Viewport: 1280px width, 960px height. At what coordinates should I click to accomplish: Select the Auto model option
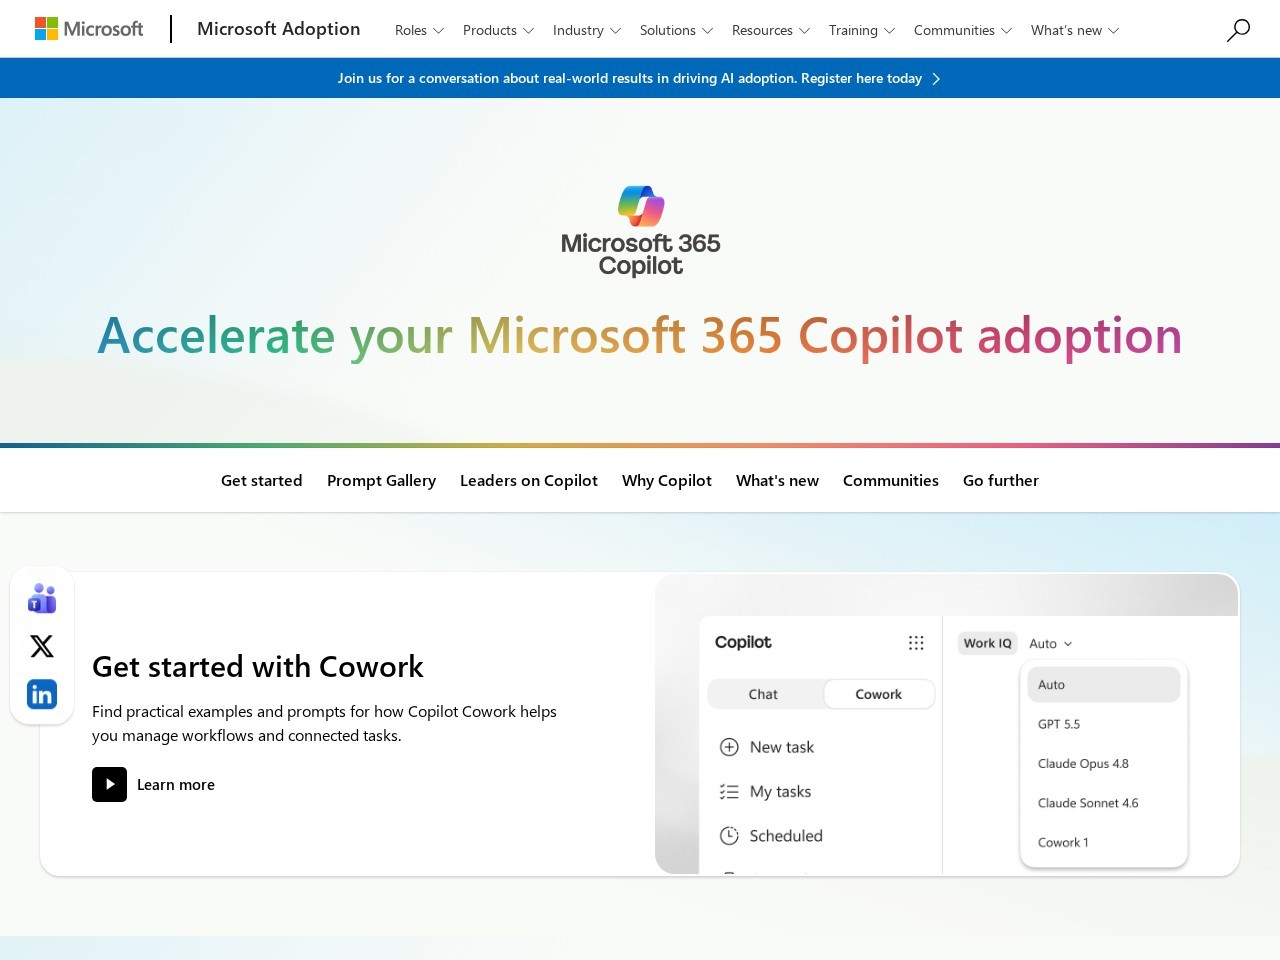(x=1104, y=685)
